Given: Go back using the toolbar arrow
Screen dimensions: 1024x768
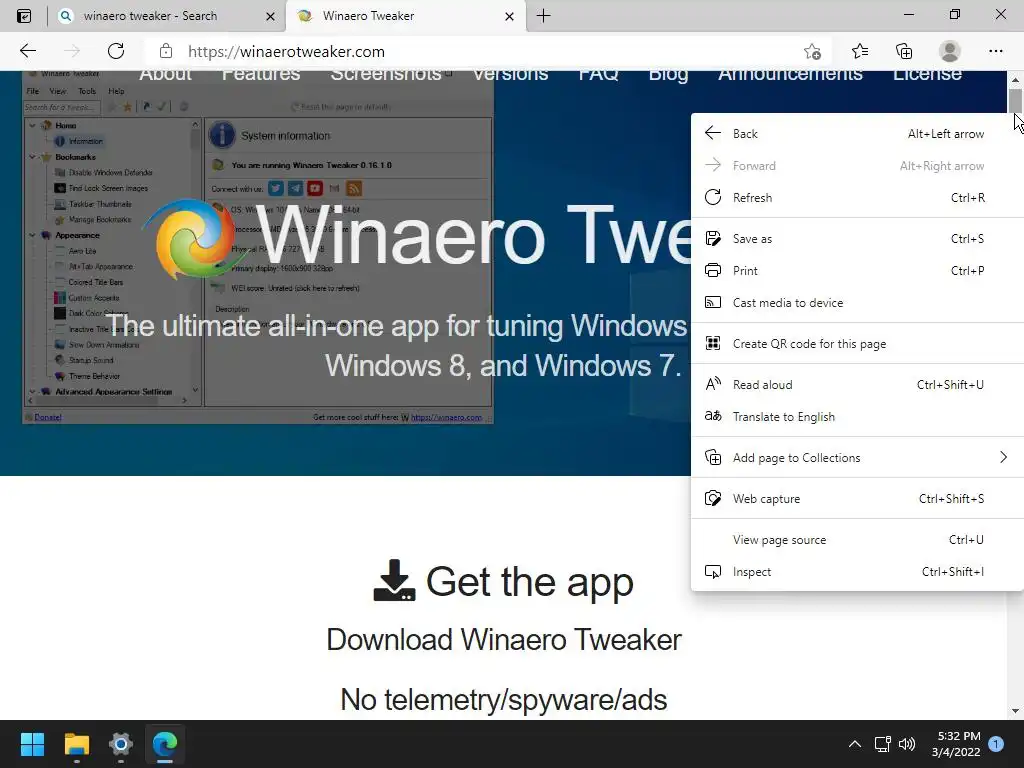Looking at the screenshot, I should coord(28,51).
